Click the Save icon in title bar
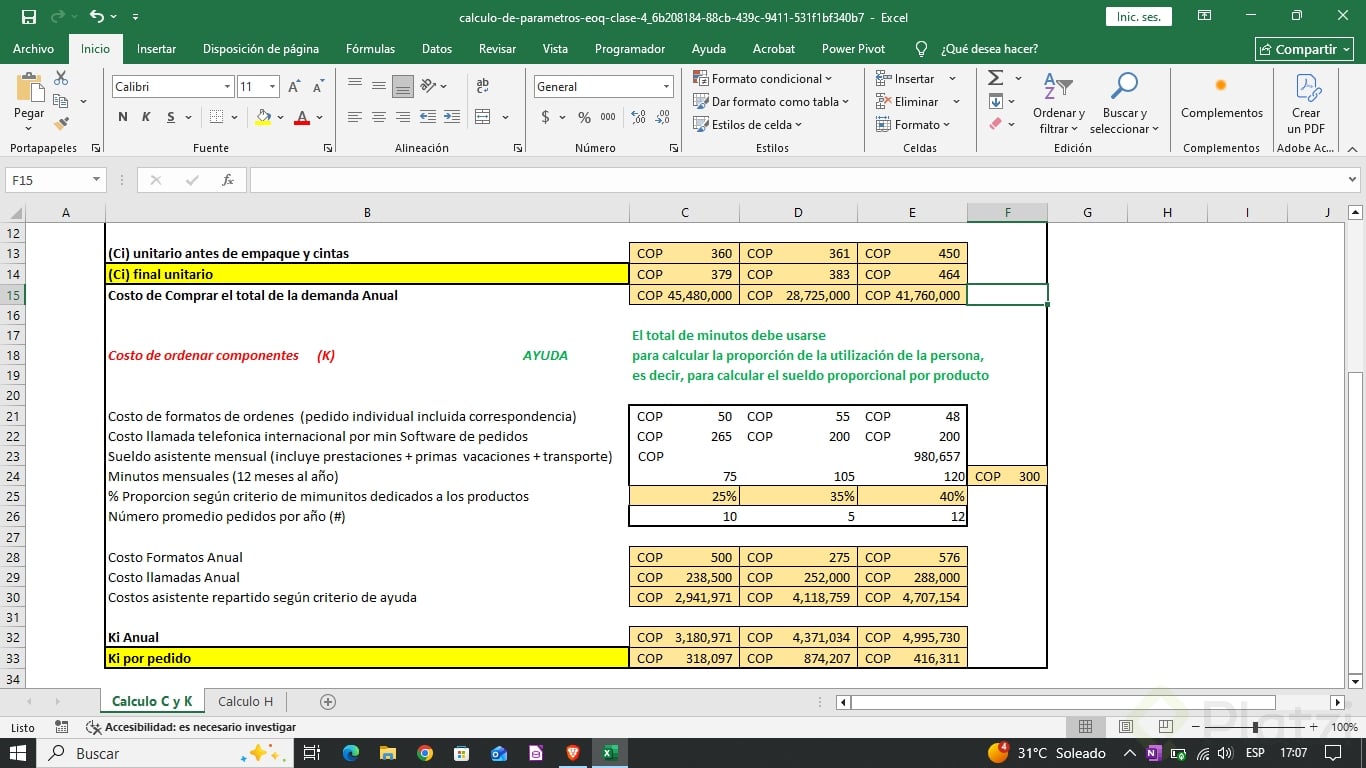This screenshot has height=768, width=1366. point(28,17)
